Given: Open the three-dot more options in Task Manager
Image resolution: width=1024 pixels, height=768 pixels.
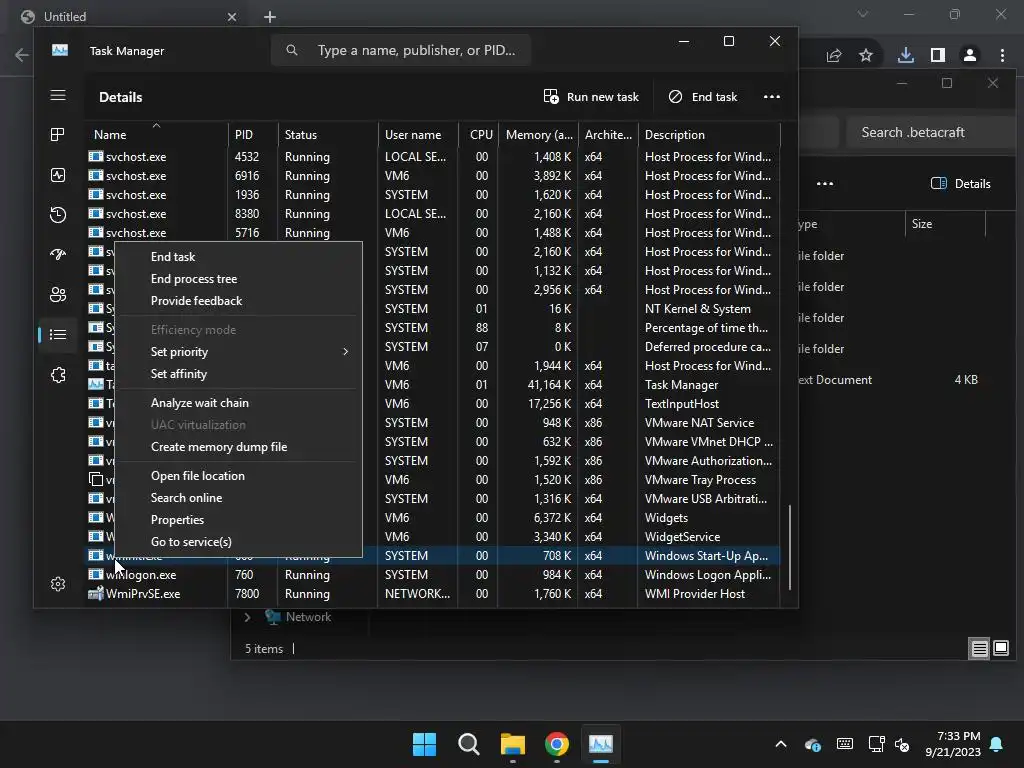Looking at the screenshot, I should [x=772, y=97].
